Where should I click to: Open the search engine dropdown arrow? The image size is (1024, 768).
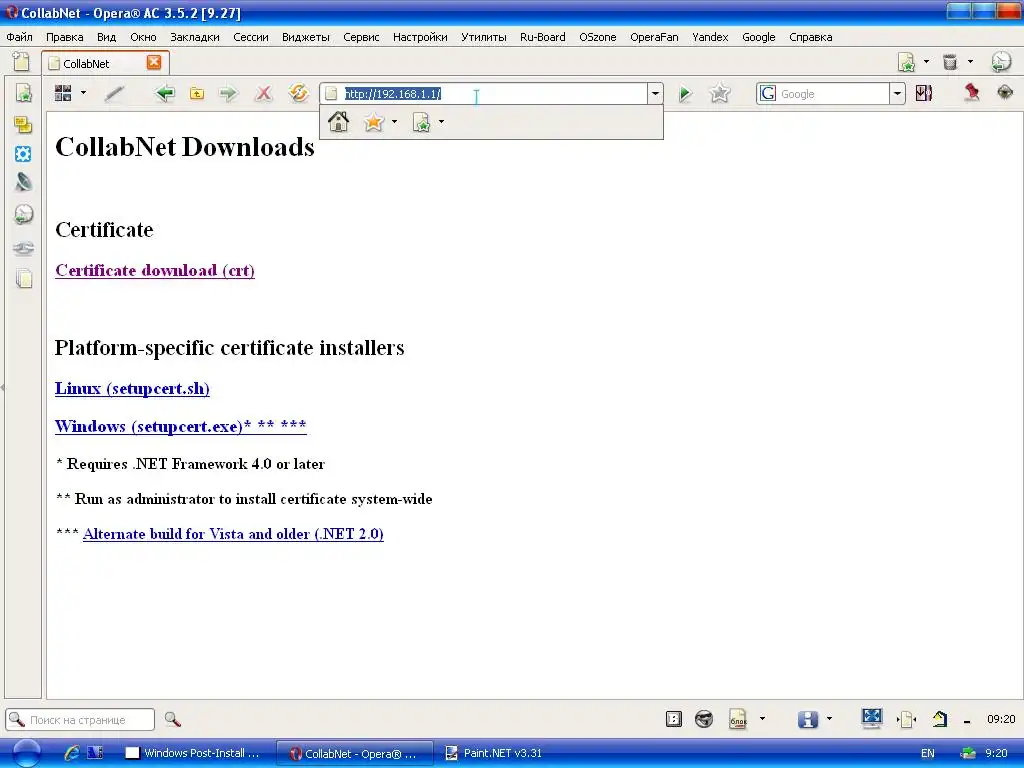click(897, 94)
